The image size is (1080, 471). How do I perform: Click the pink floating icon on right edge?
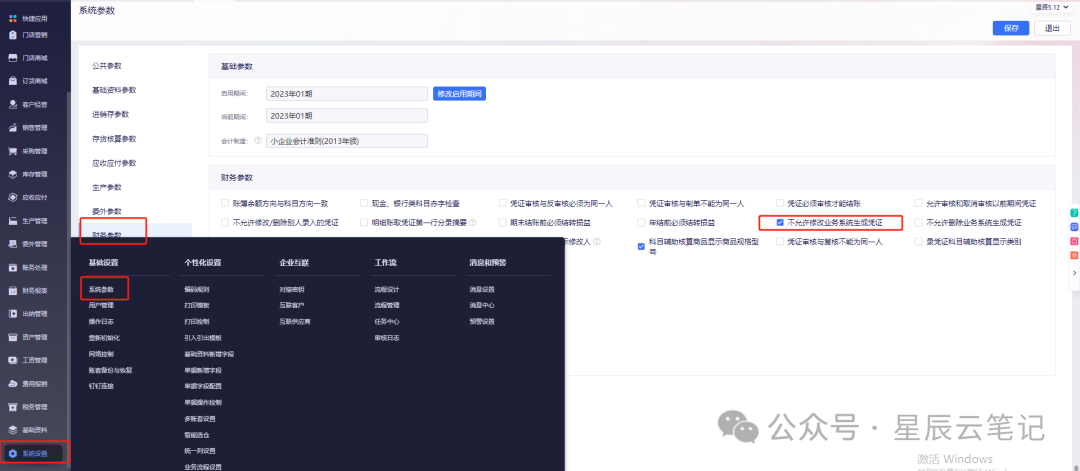coord(1074,241)
